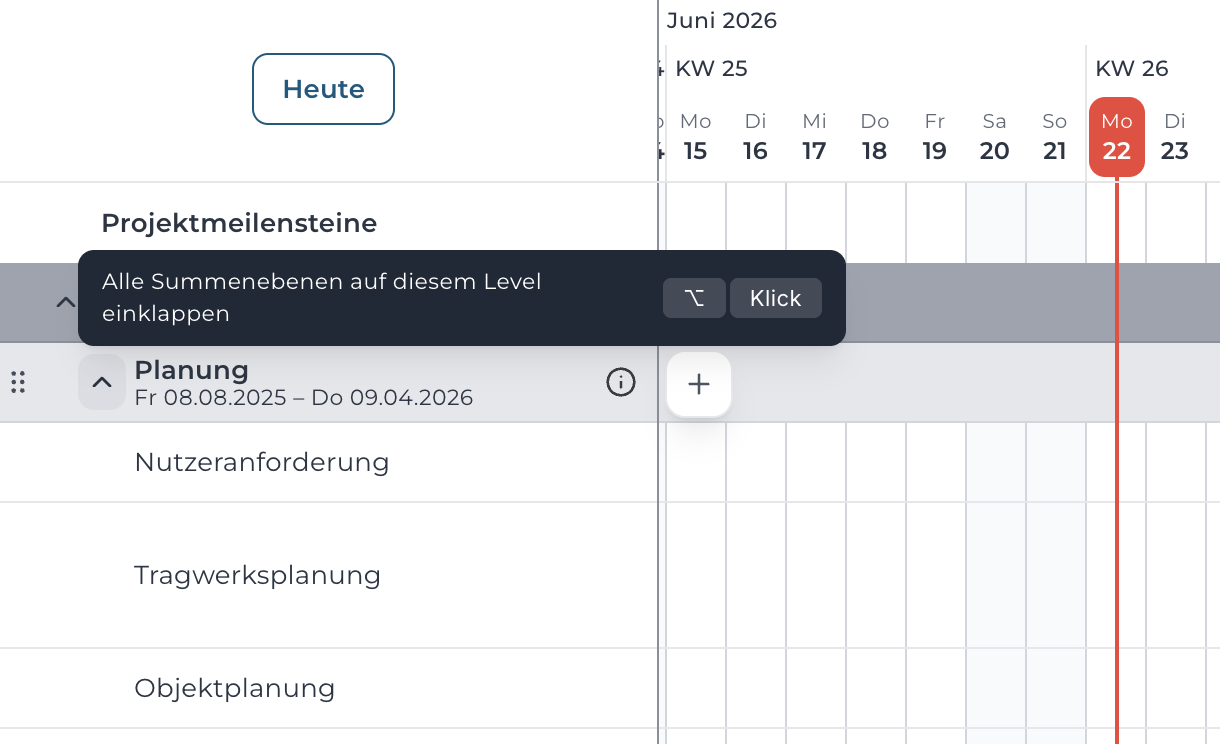The image size is (1220, 744).
Task: Click the Juni 2026 month label
Action: point(722,21)
